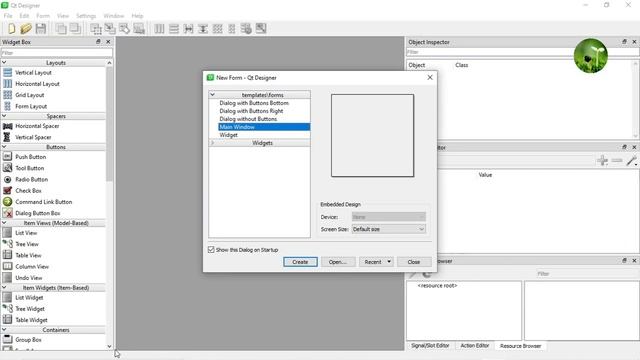Click the Open... button in New Form dialog
Viewport: 640px width, 360px height.
coord(338,262)
